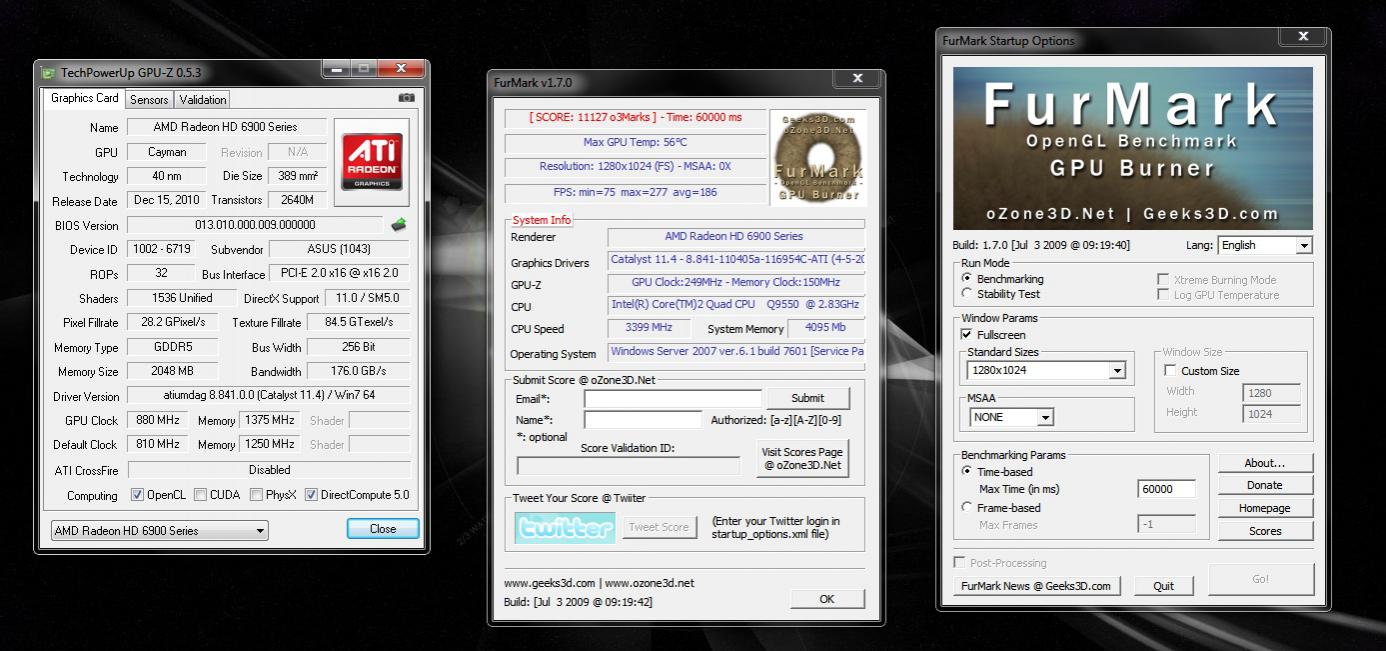
Task: Toggle the DirectCompute 5.0 checkbox
Action: [x=312, y=495]
